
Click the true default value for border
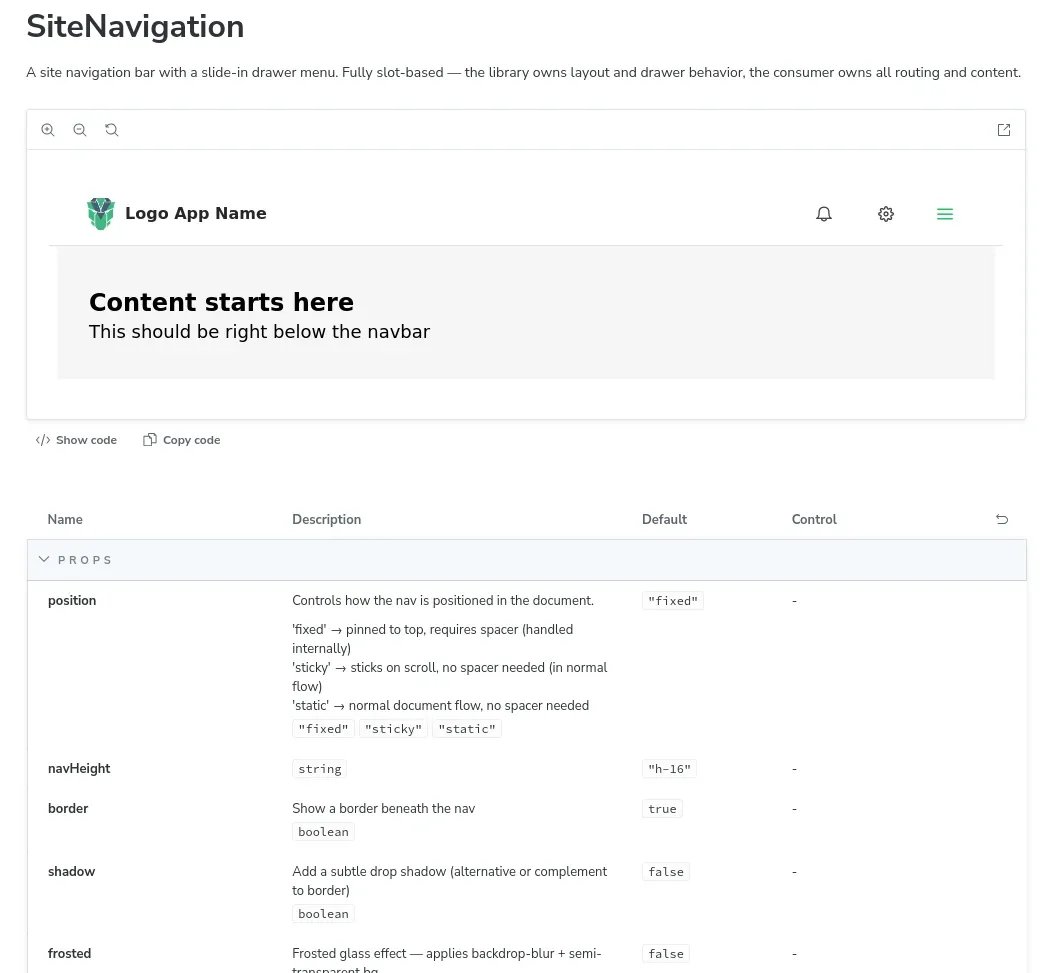(x=662, y=809)
